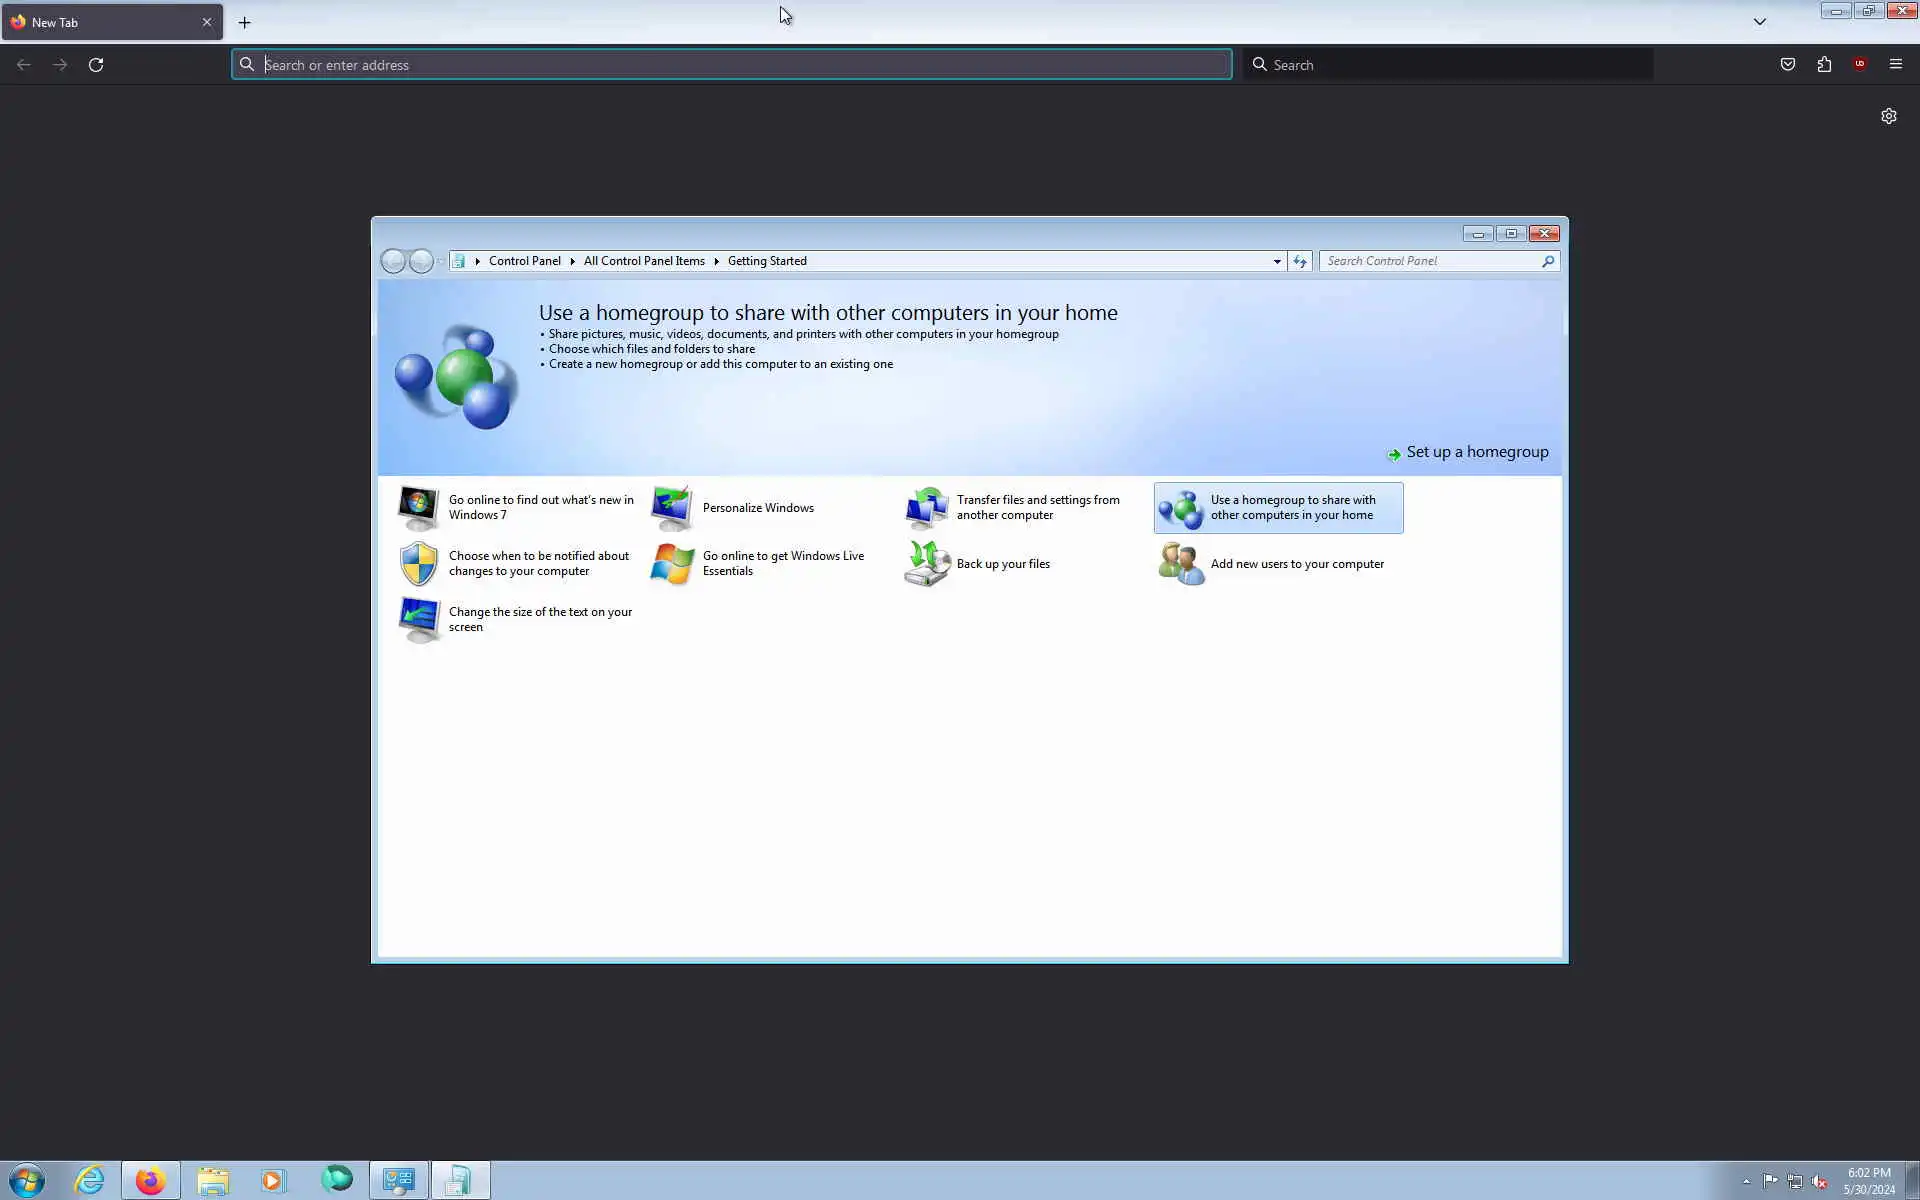Open Internet Explorer from the taskbar
Screen dimensions: 1920x1200
(89, 1181)
